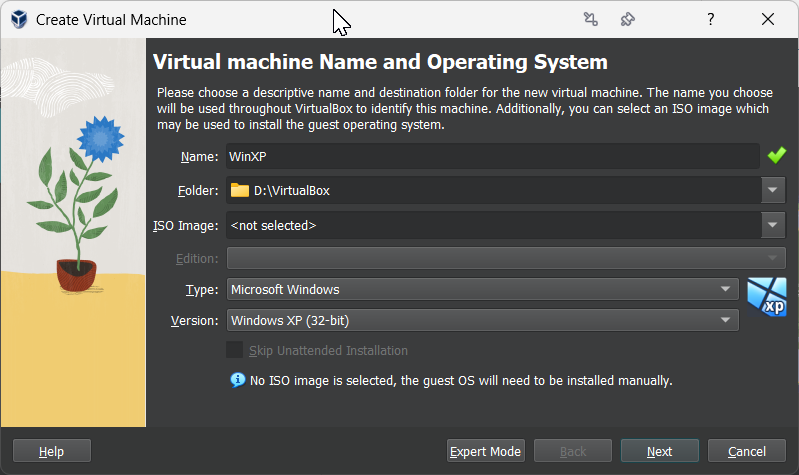
Task: Click the scaling mode icon in title bar
Action: click(x=591, y=19)
